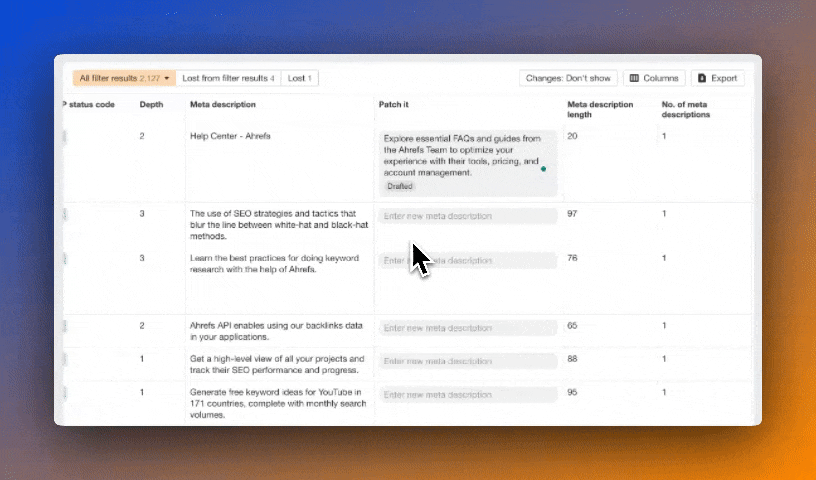Switch to Lost from filter results tab
The image size is (816, 480).
(228, 78)
